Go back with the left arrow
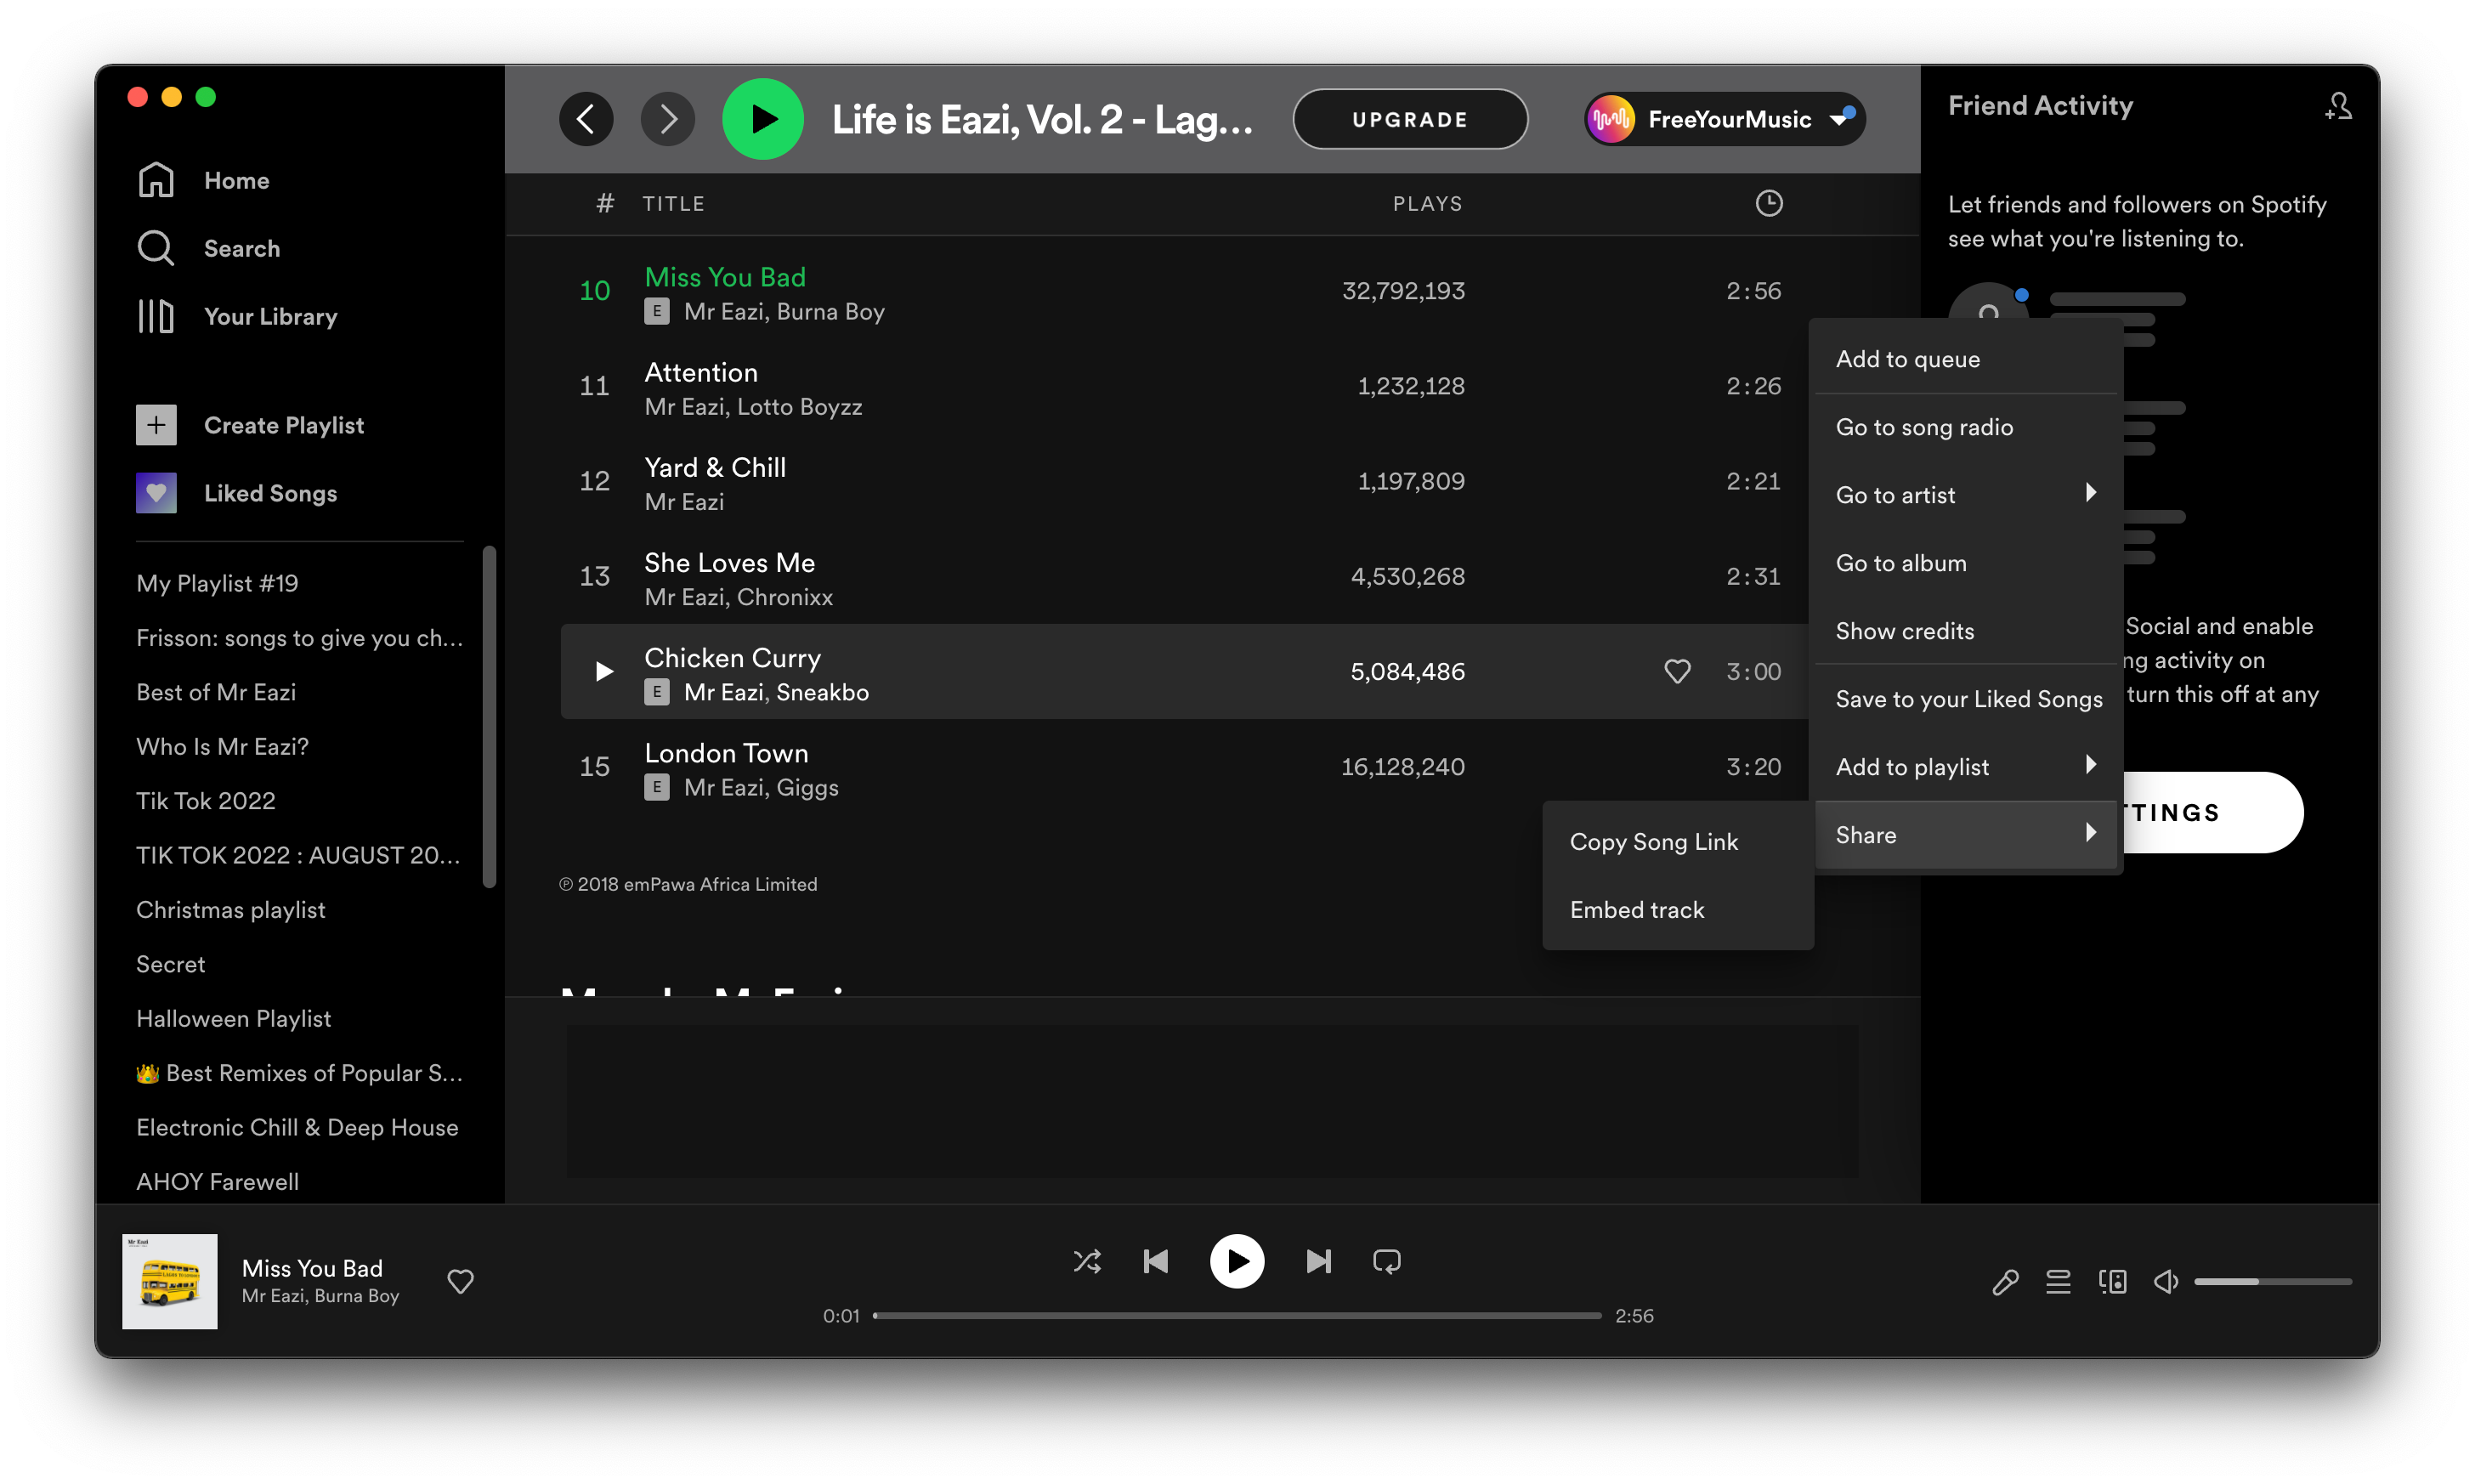The height and width of the screenshot is (1484, 2475). coord(586,119)
